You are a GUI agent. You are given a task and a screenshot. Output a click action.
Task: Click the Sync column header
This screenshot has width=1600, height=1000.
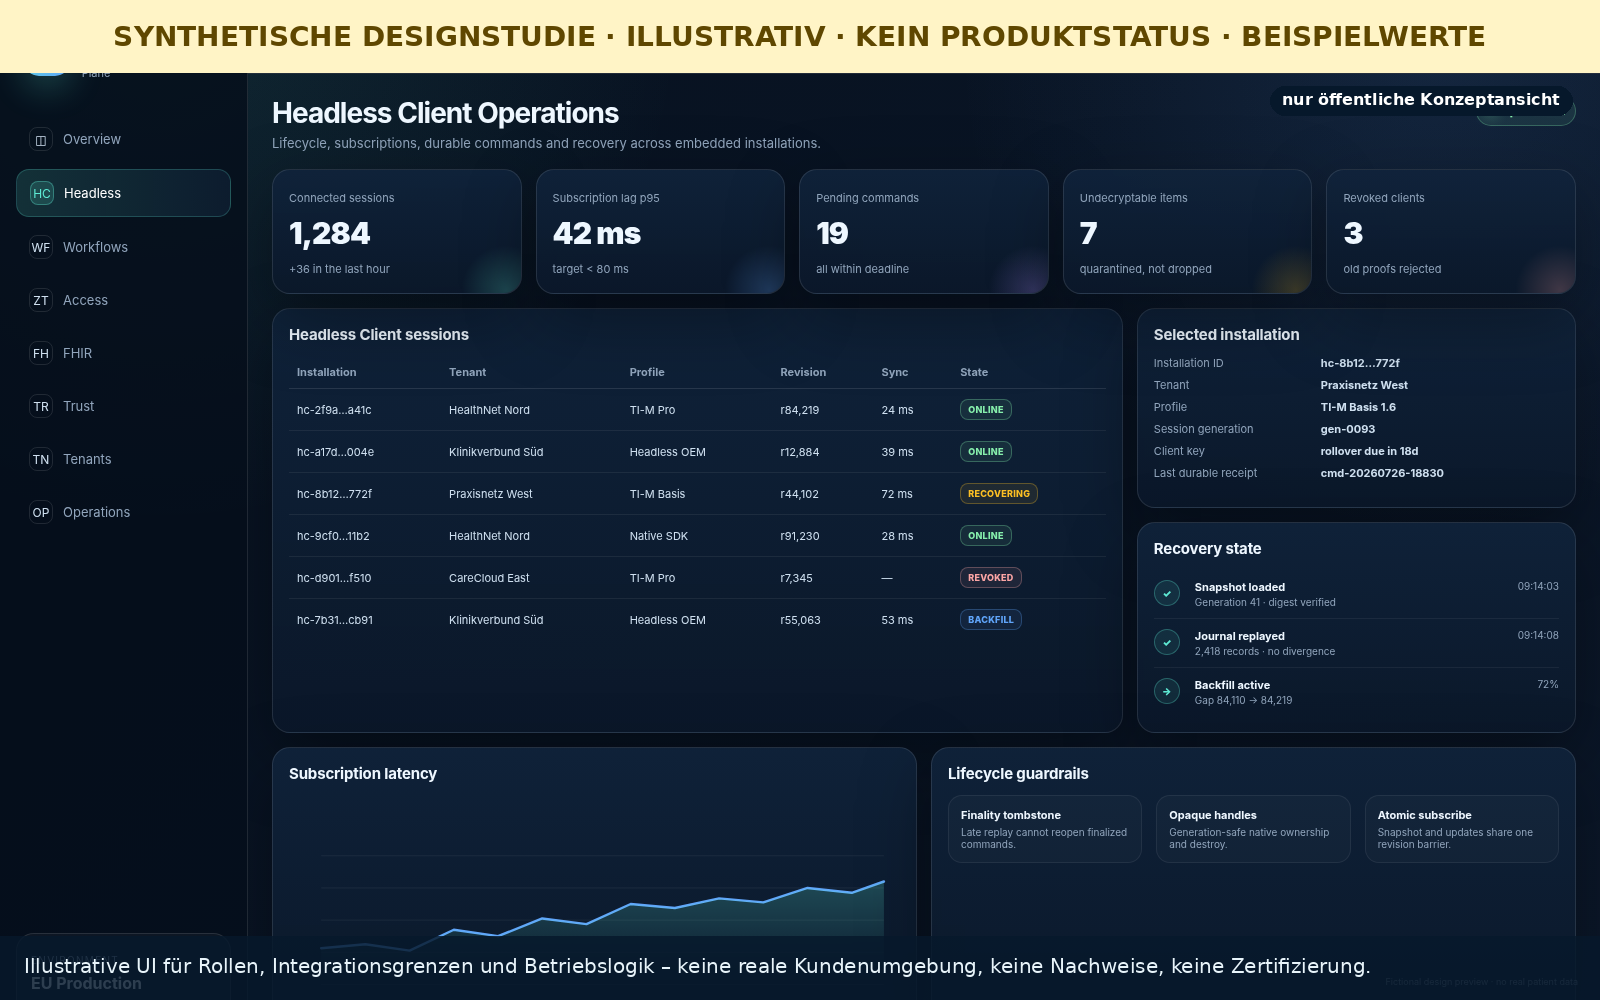pyautogui.click(x=895, y=372)
